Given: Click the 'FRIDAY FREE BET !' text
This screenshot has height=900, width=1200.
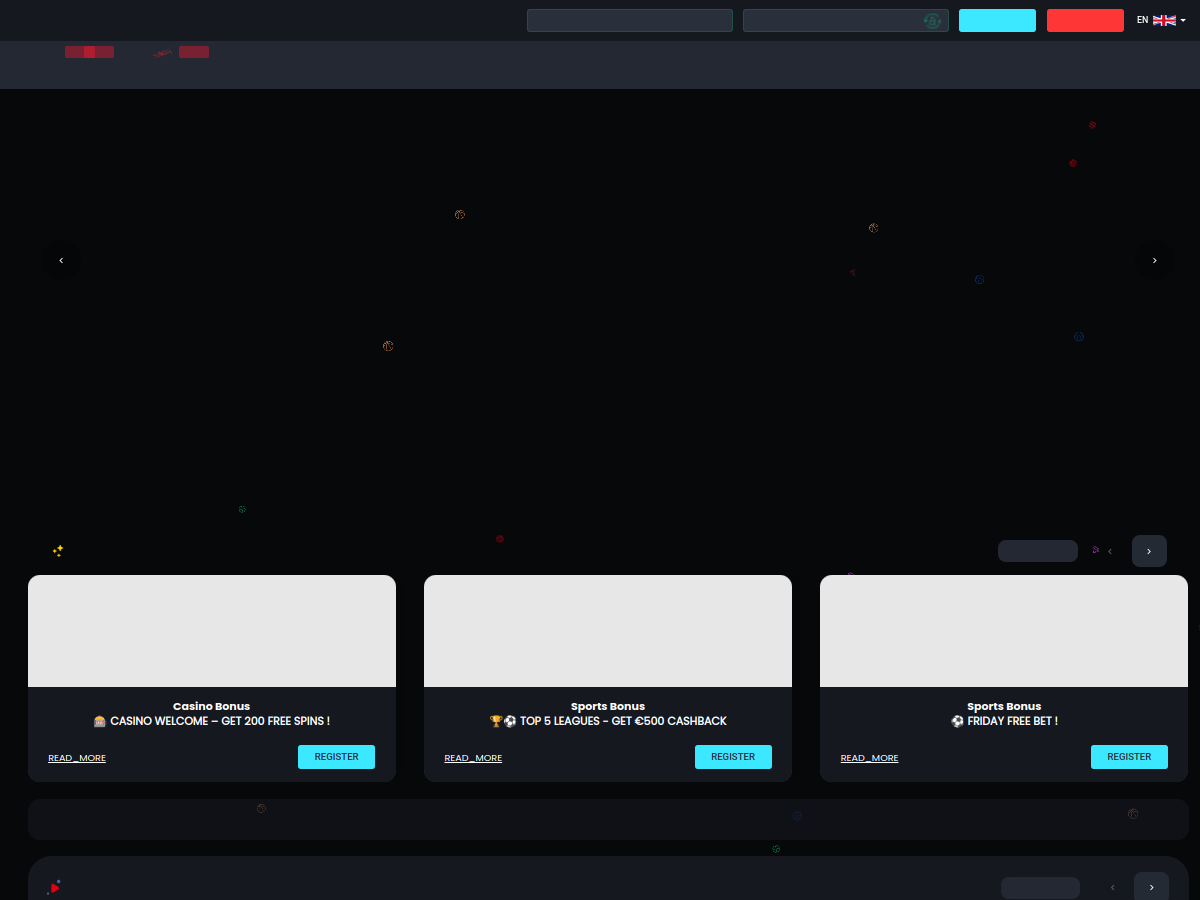Looking at the screenshot, I should tap(1004, 721).
